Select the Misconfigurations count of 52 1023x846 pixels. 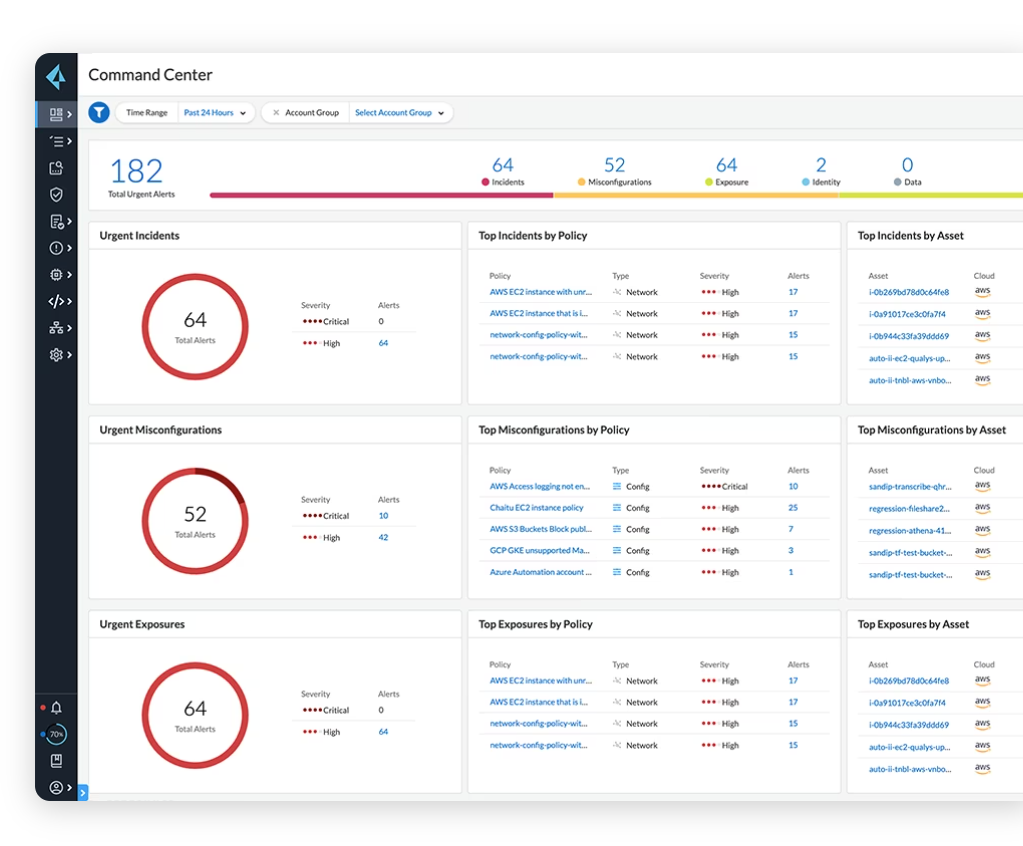(x=614, y=166)
